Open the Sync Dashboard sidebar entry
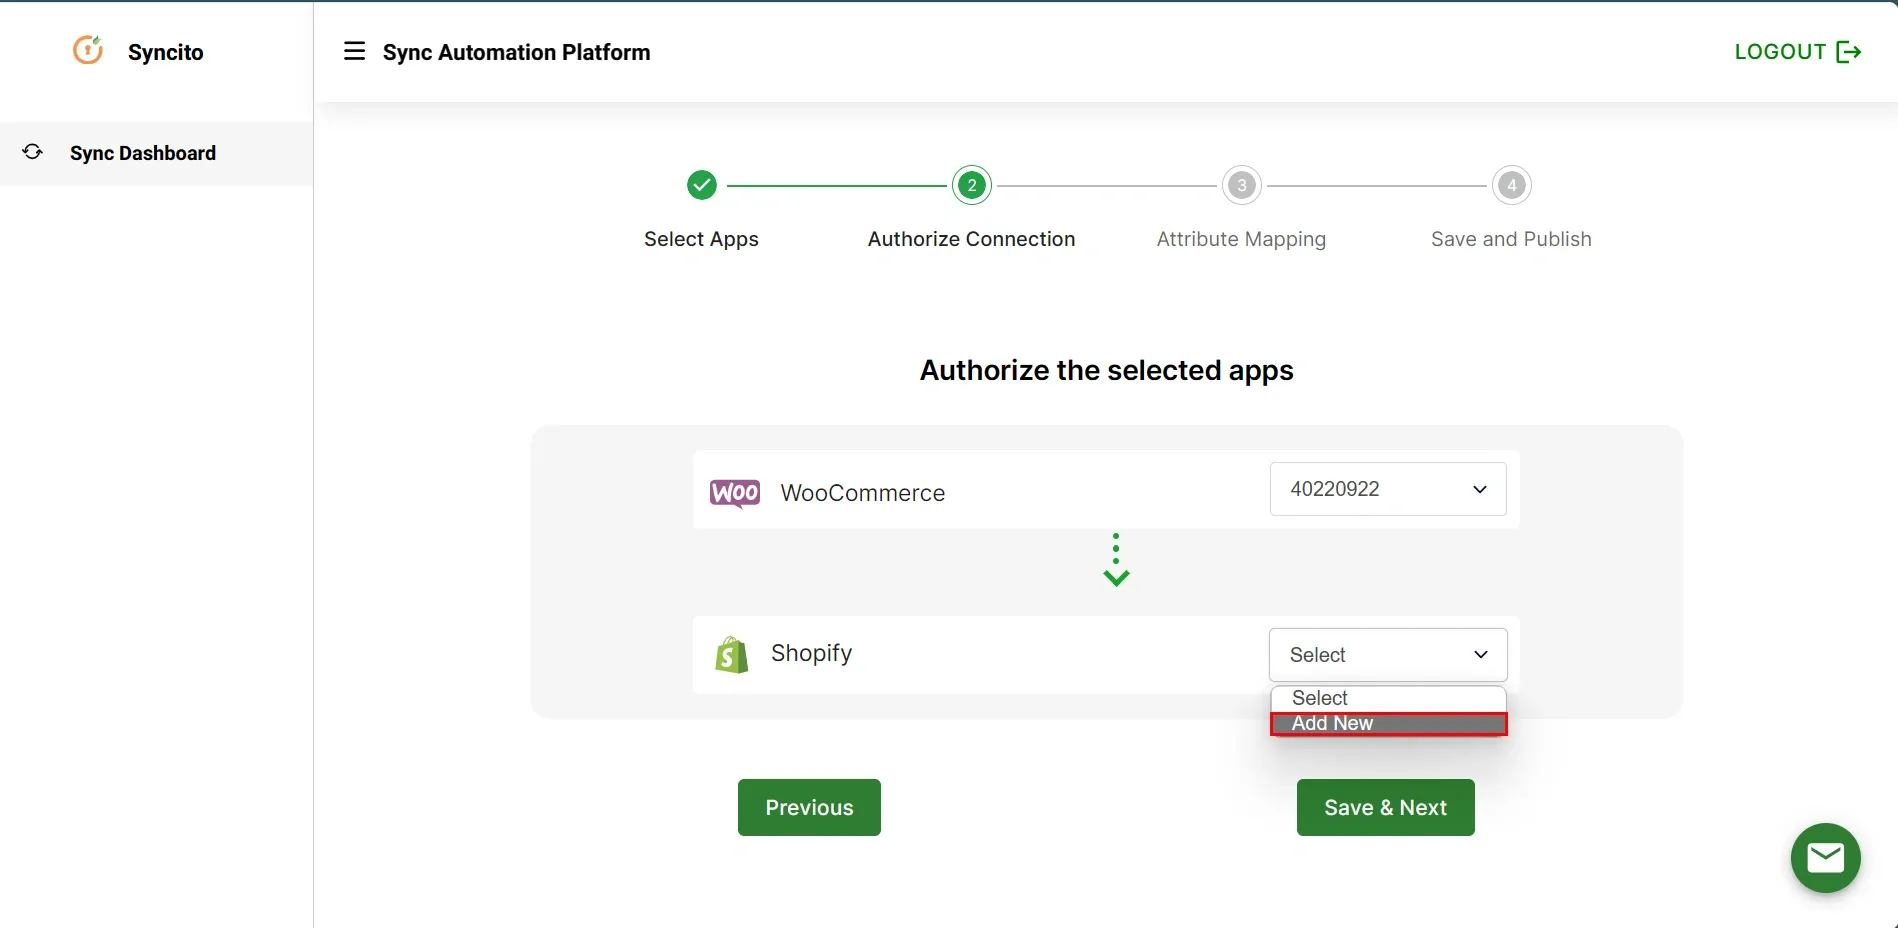This screenshot has height=928, width=1898. click(142, 153)
